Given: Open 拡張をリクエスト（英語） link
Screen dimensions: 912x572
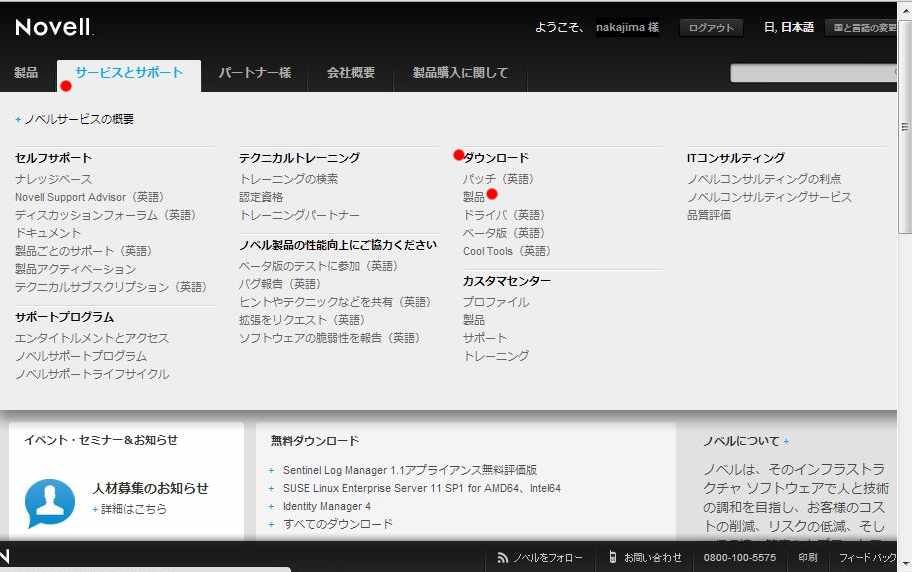Looking at the screenshot, I should pos(302,320).
